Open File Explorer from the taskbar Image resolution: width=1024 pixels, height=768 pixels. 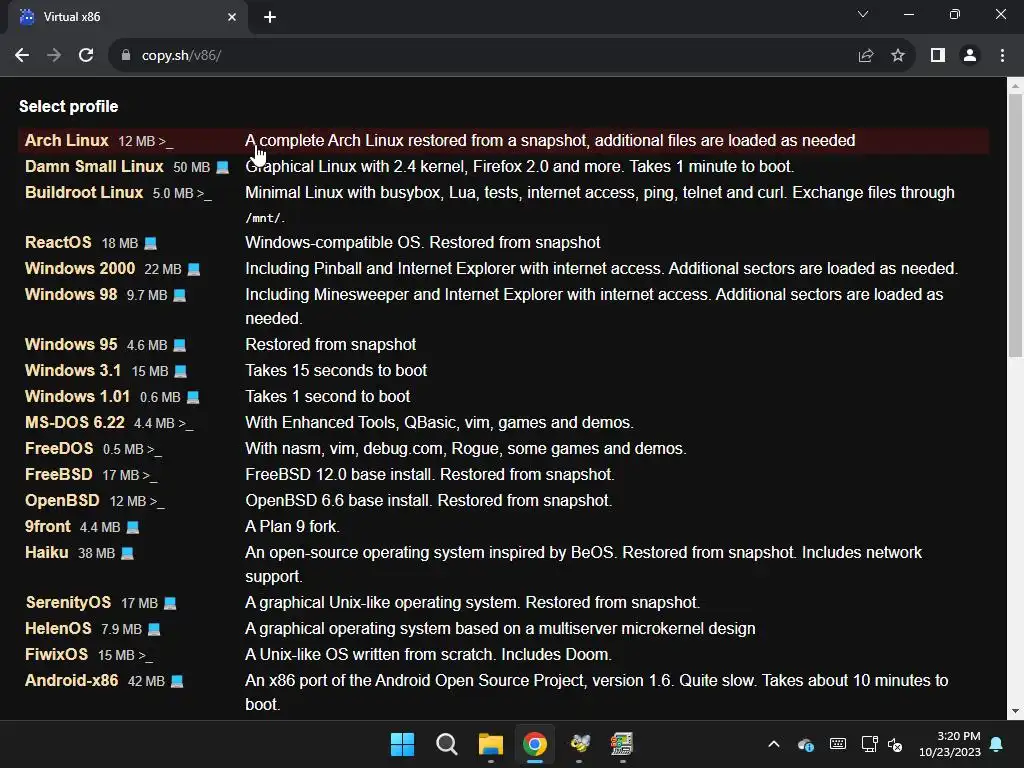pyautogui.click(x=490, y=744)
